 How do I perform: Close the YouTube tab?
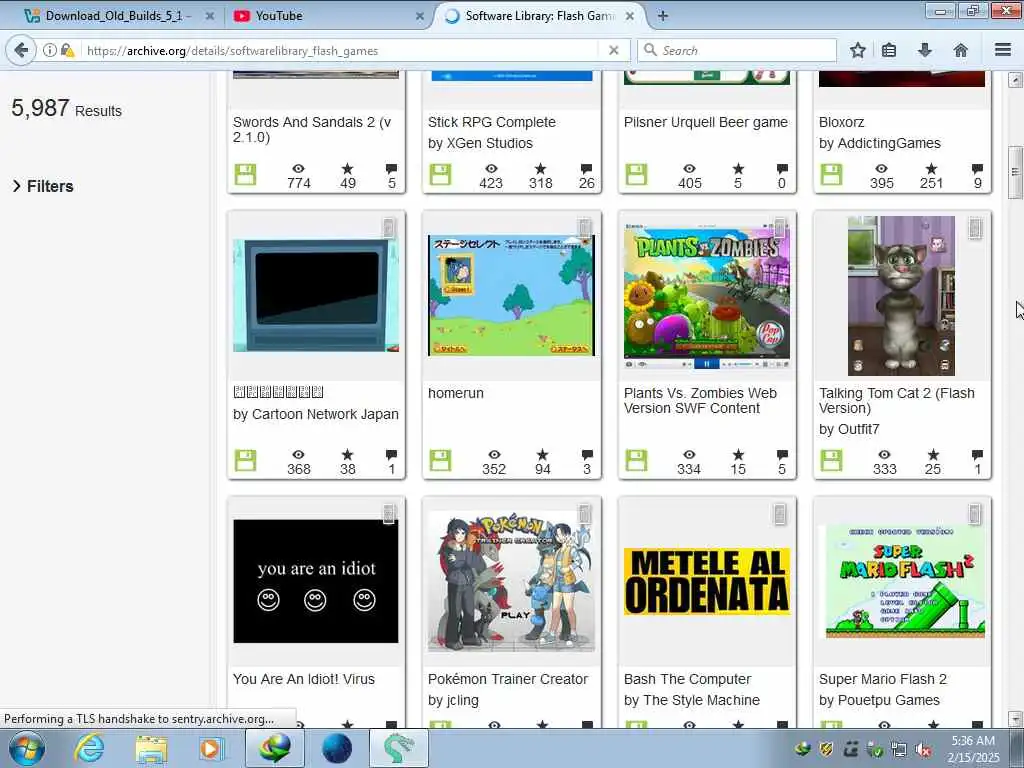click(419, 16)
